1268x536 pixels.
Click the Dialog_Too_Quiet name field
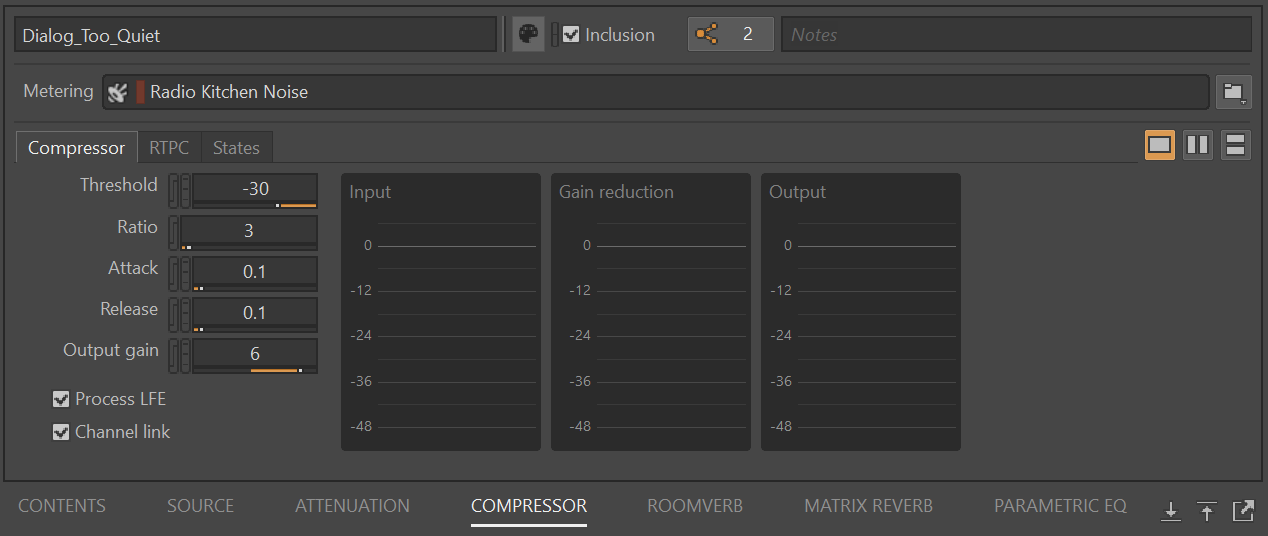pos(255,34)
